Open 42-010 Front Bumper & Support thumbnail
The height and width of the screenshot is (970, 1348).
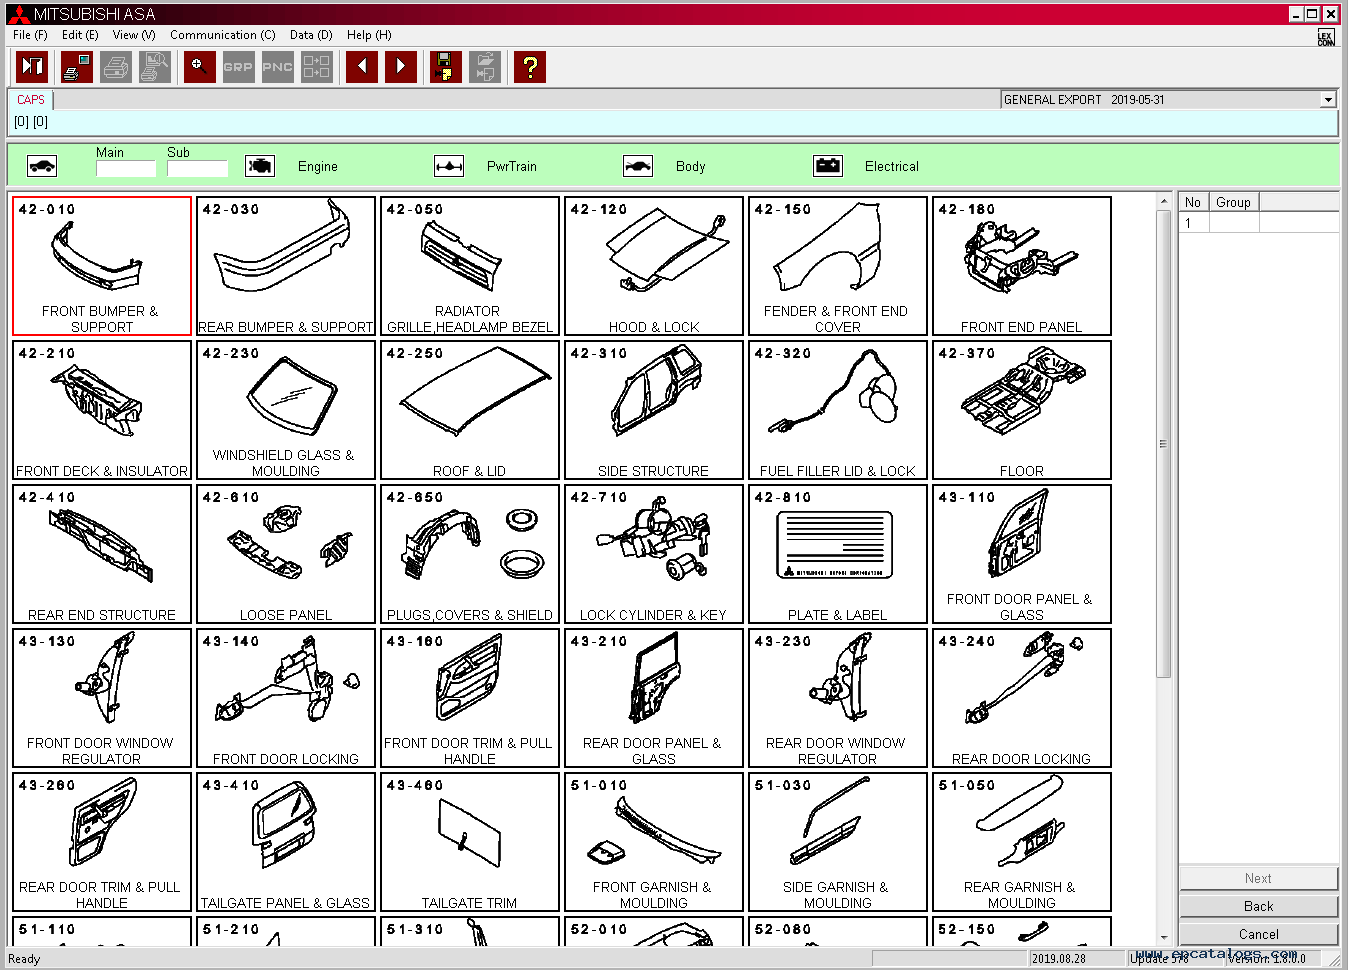pos(102,266)
